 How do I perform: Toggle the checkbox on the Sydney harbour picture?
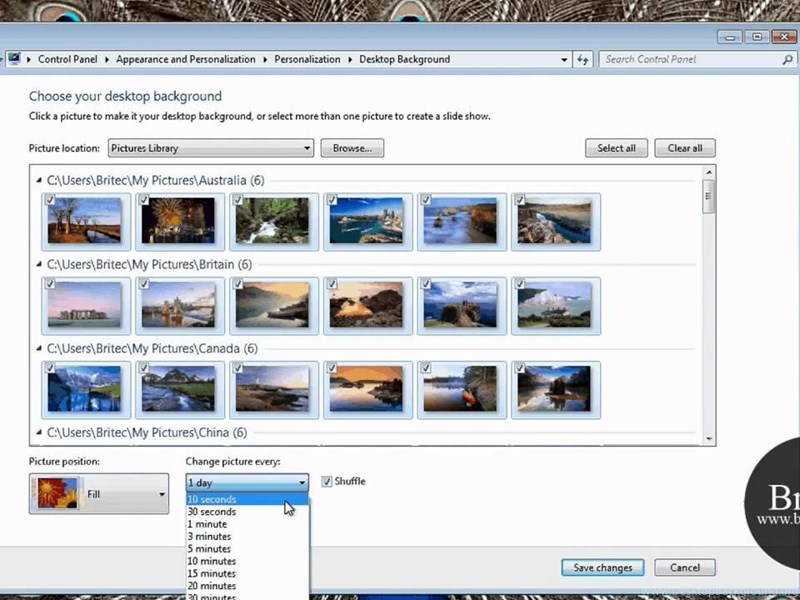coord(332,200)
